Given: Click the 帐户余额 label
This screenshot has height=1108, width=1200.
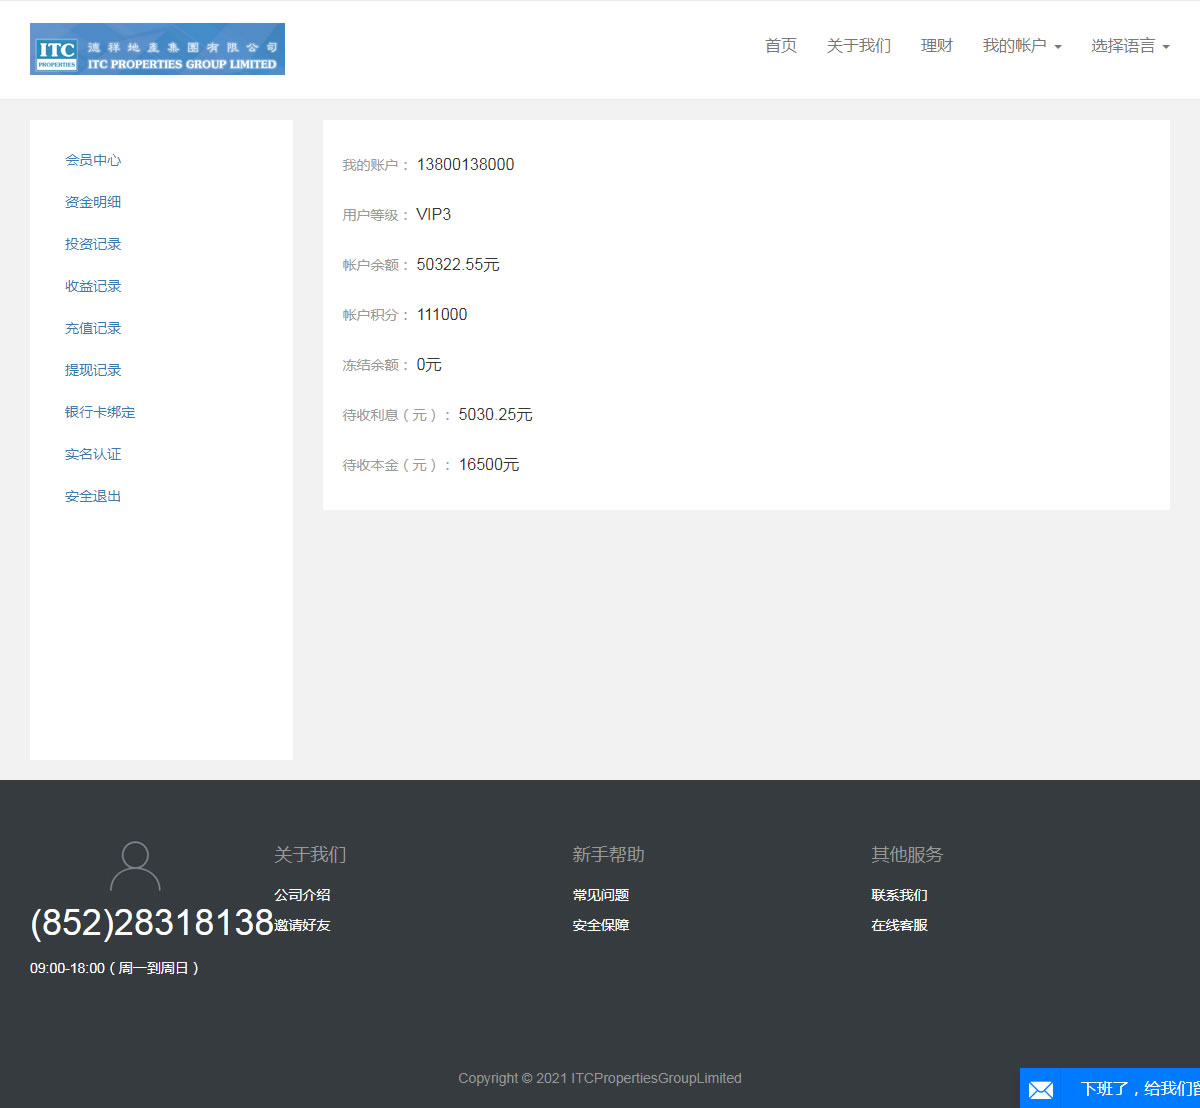Looking at the screenshot, I should pos(376,265).
